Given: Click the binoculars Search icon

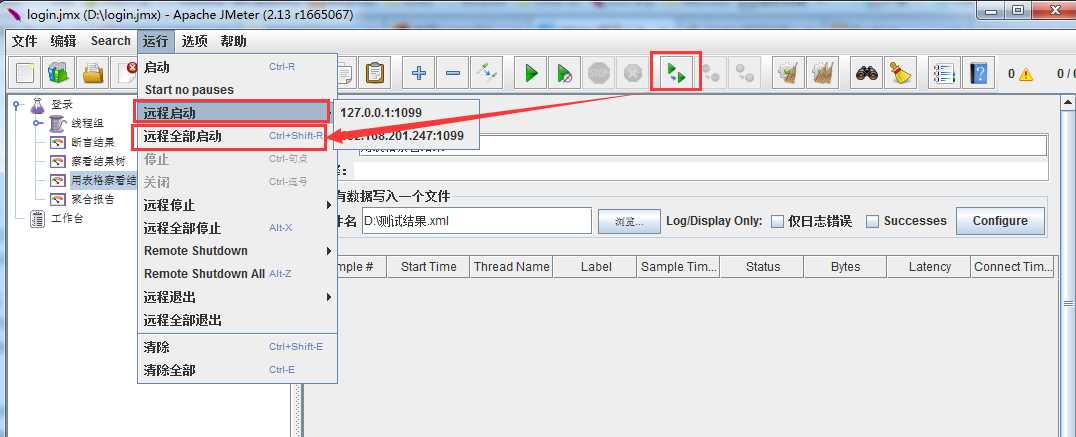Looking at the screenshot, I should [x=867, y=72].
